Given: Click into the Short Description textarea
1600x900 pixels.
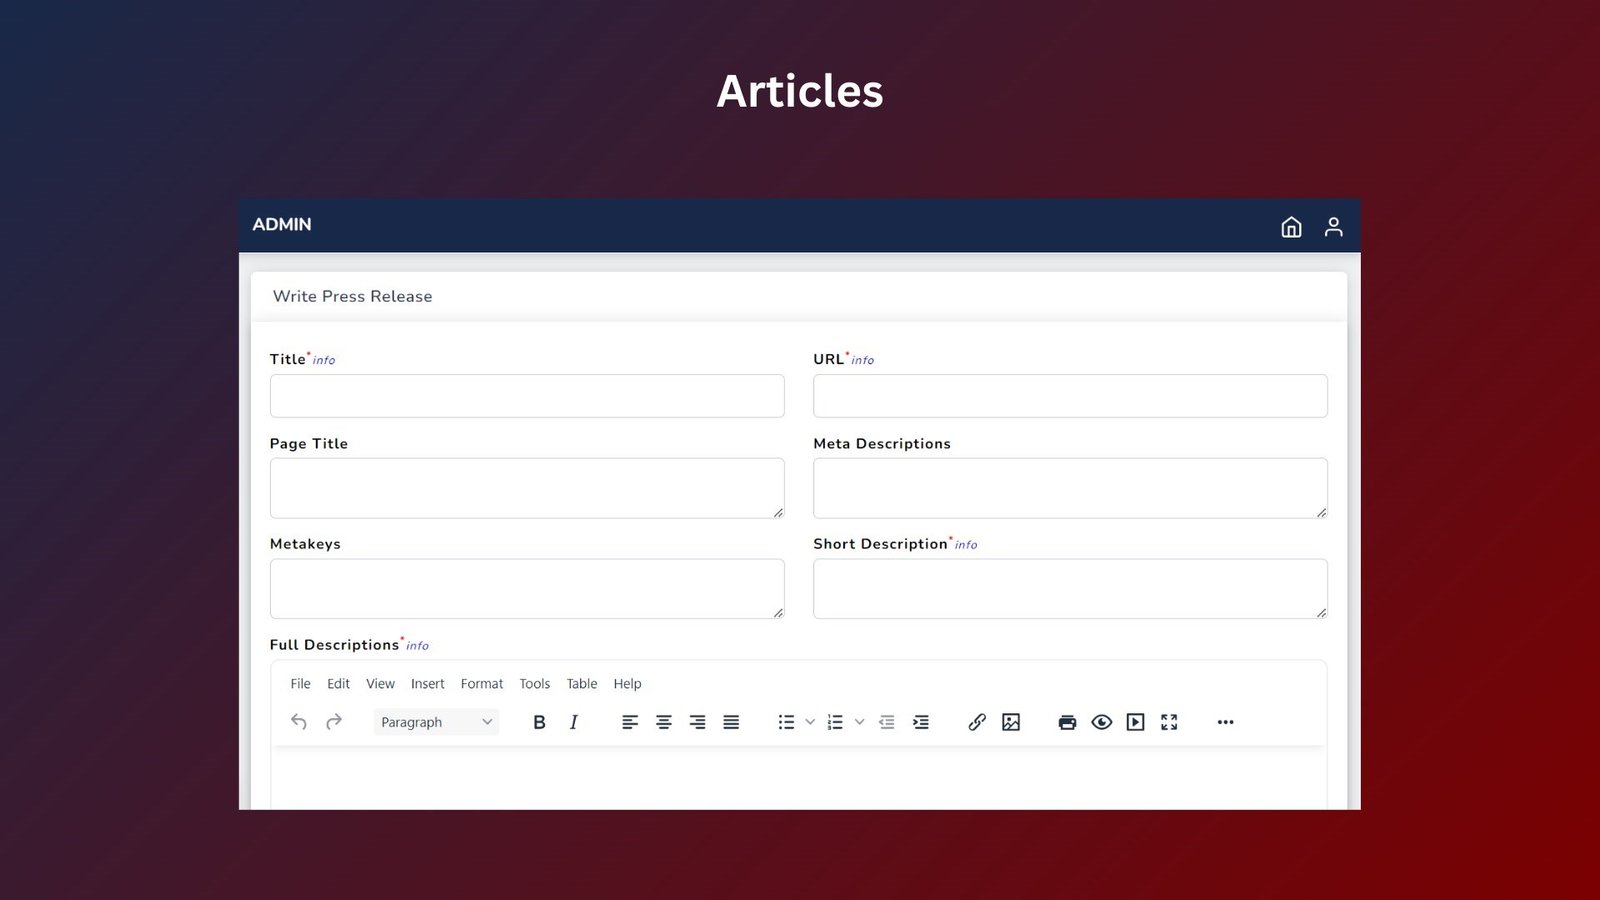Looking at the screenshot, I should pyautogui.click(x=1070, y=589).
